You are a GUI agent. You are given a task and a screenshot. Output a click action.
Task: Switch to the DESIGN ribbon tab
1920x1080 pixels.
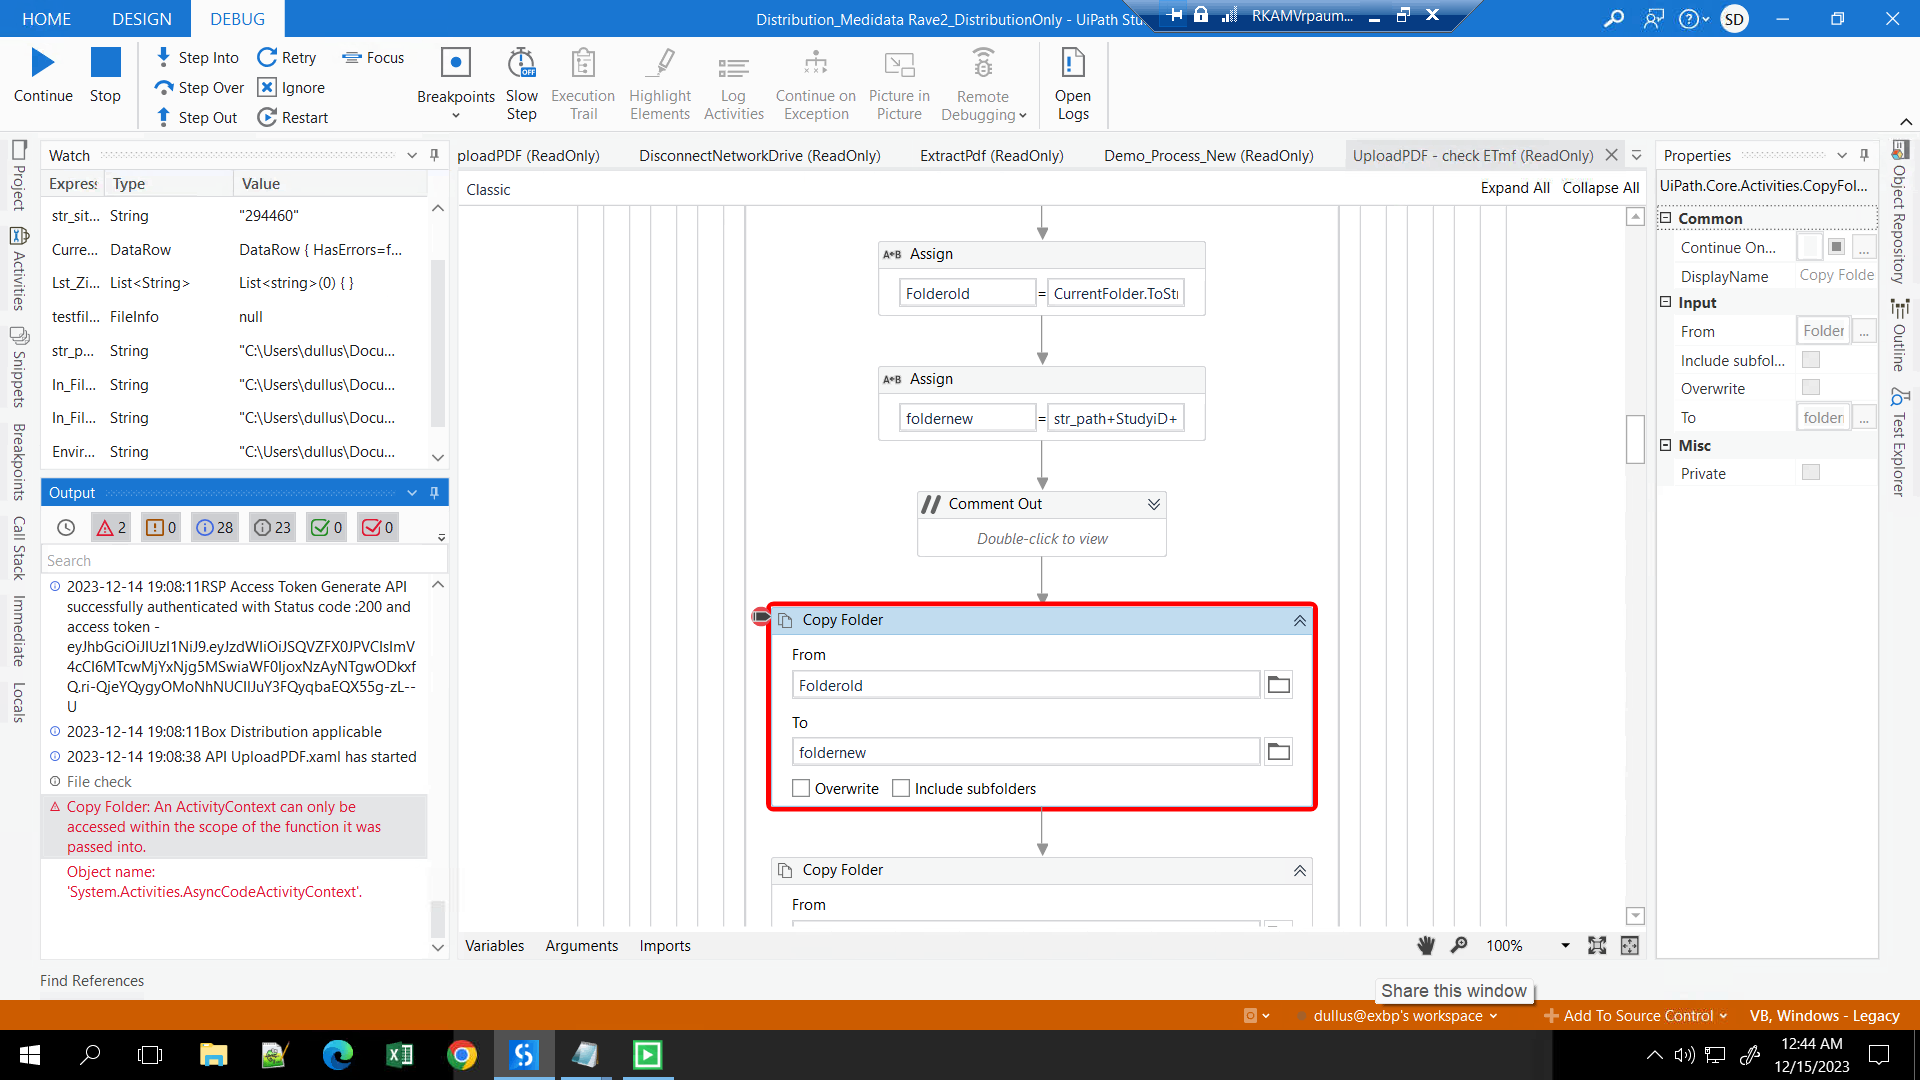click(x=141, y=19)
